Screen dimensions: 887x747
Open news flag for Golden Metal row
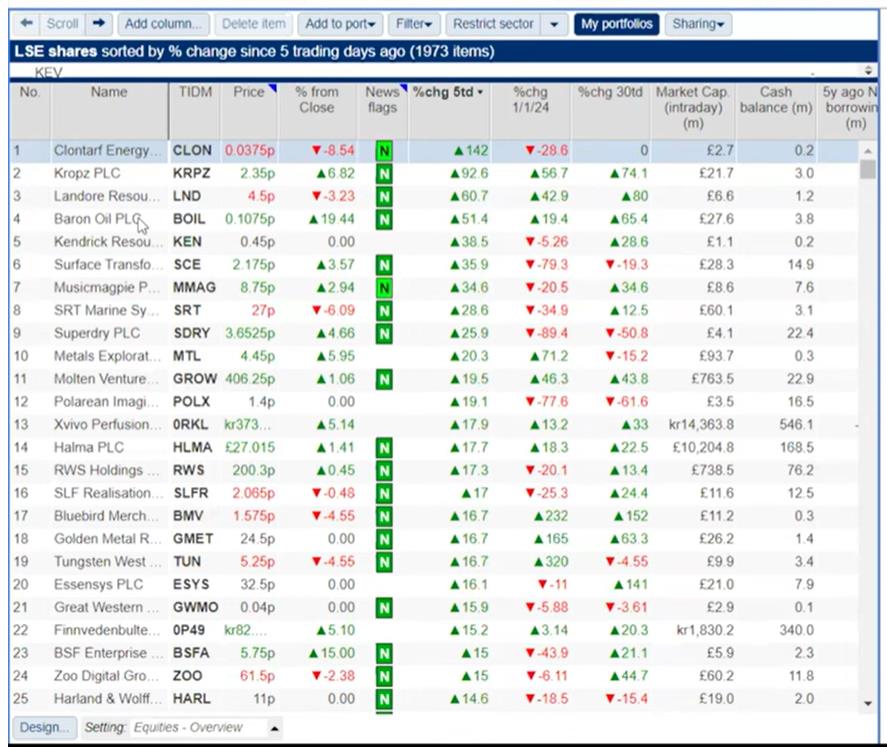coord(384,539)
